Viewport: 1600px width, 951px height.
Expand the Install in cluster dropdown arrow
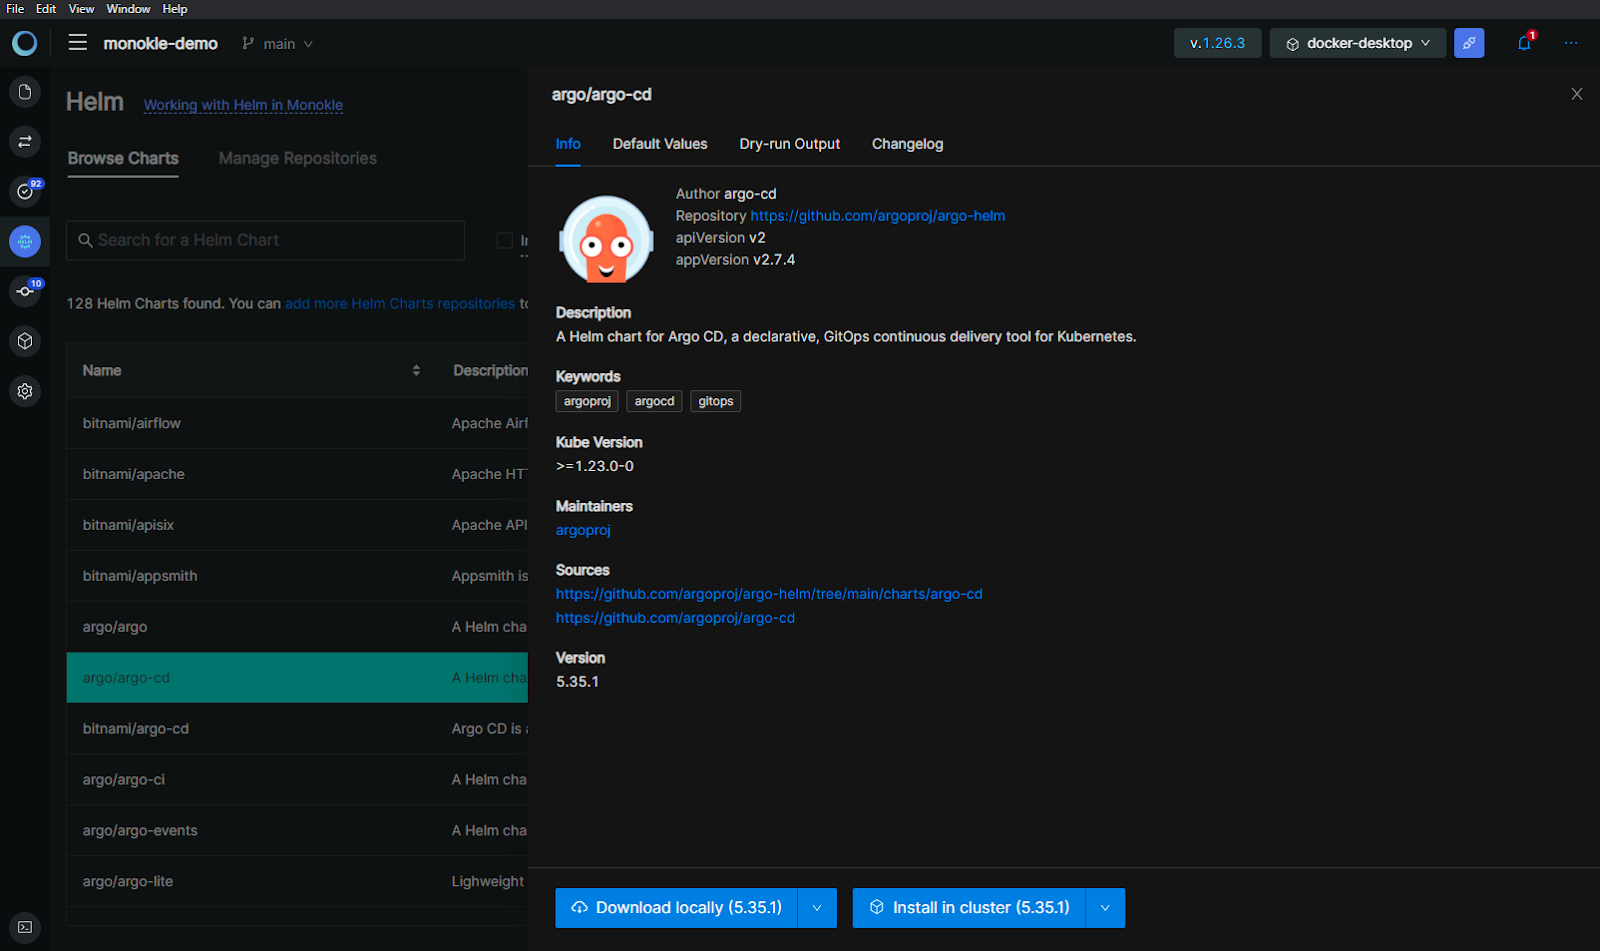[1105, 908]
